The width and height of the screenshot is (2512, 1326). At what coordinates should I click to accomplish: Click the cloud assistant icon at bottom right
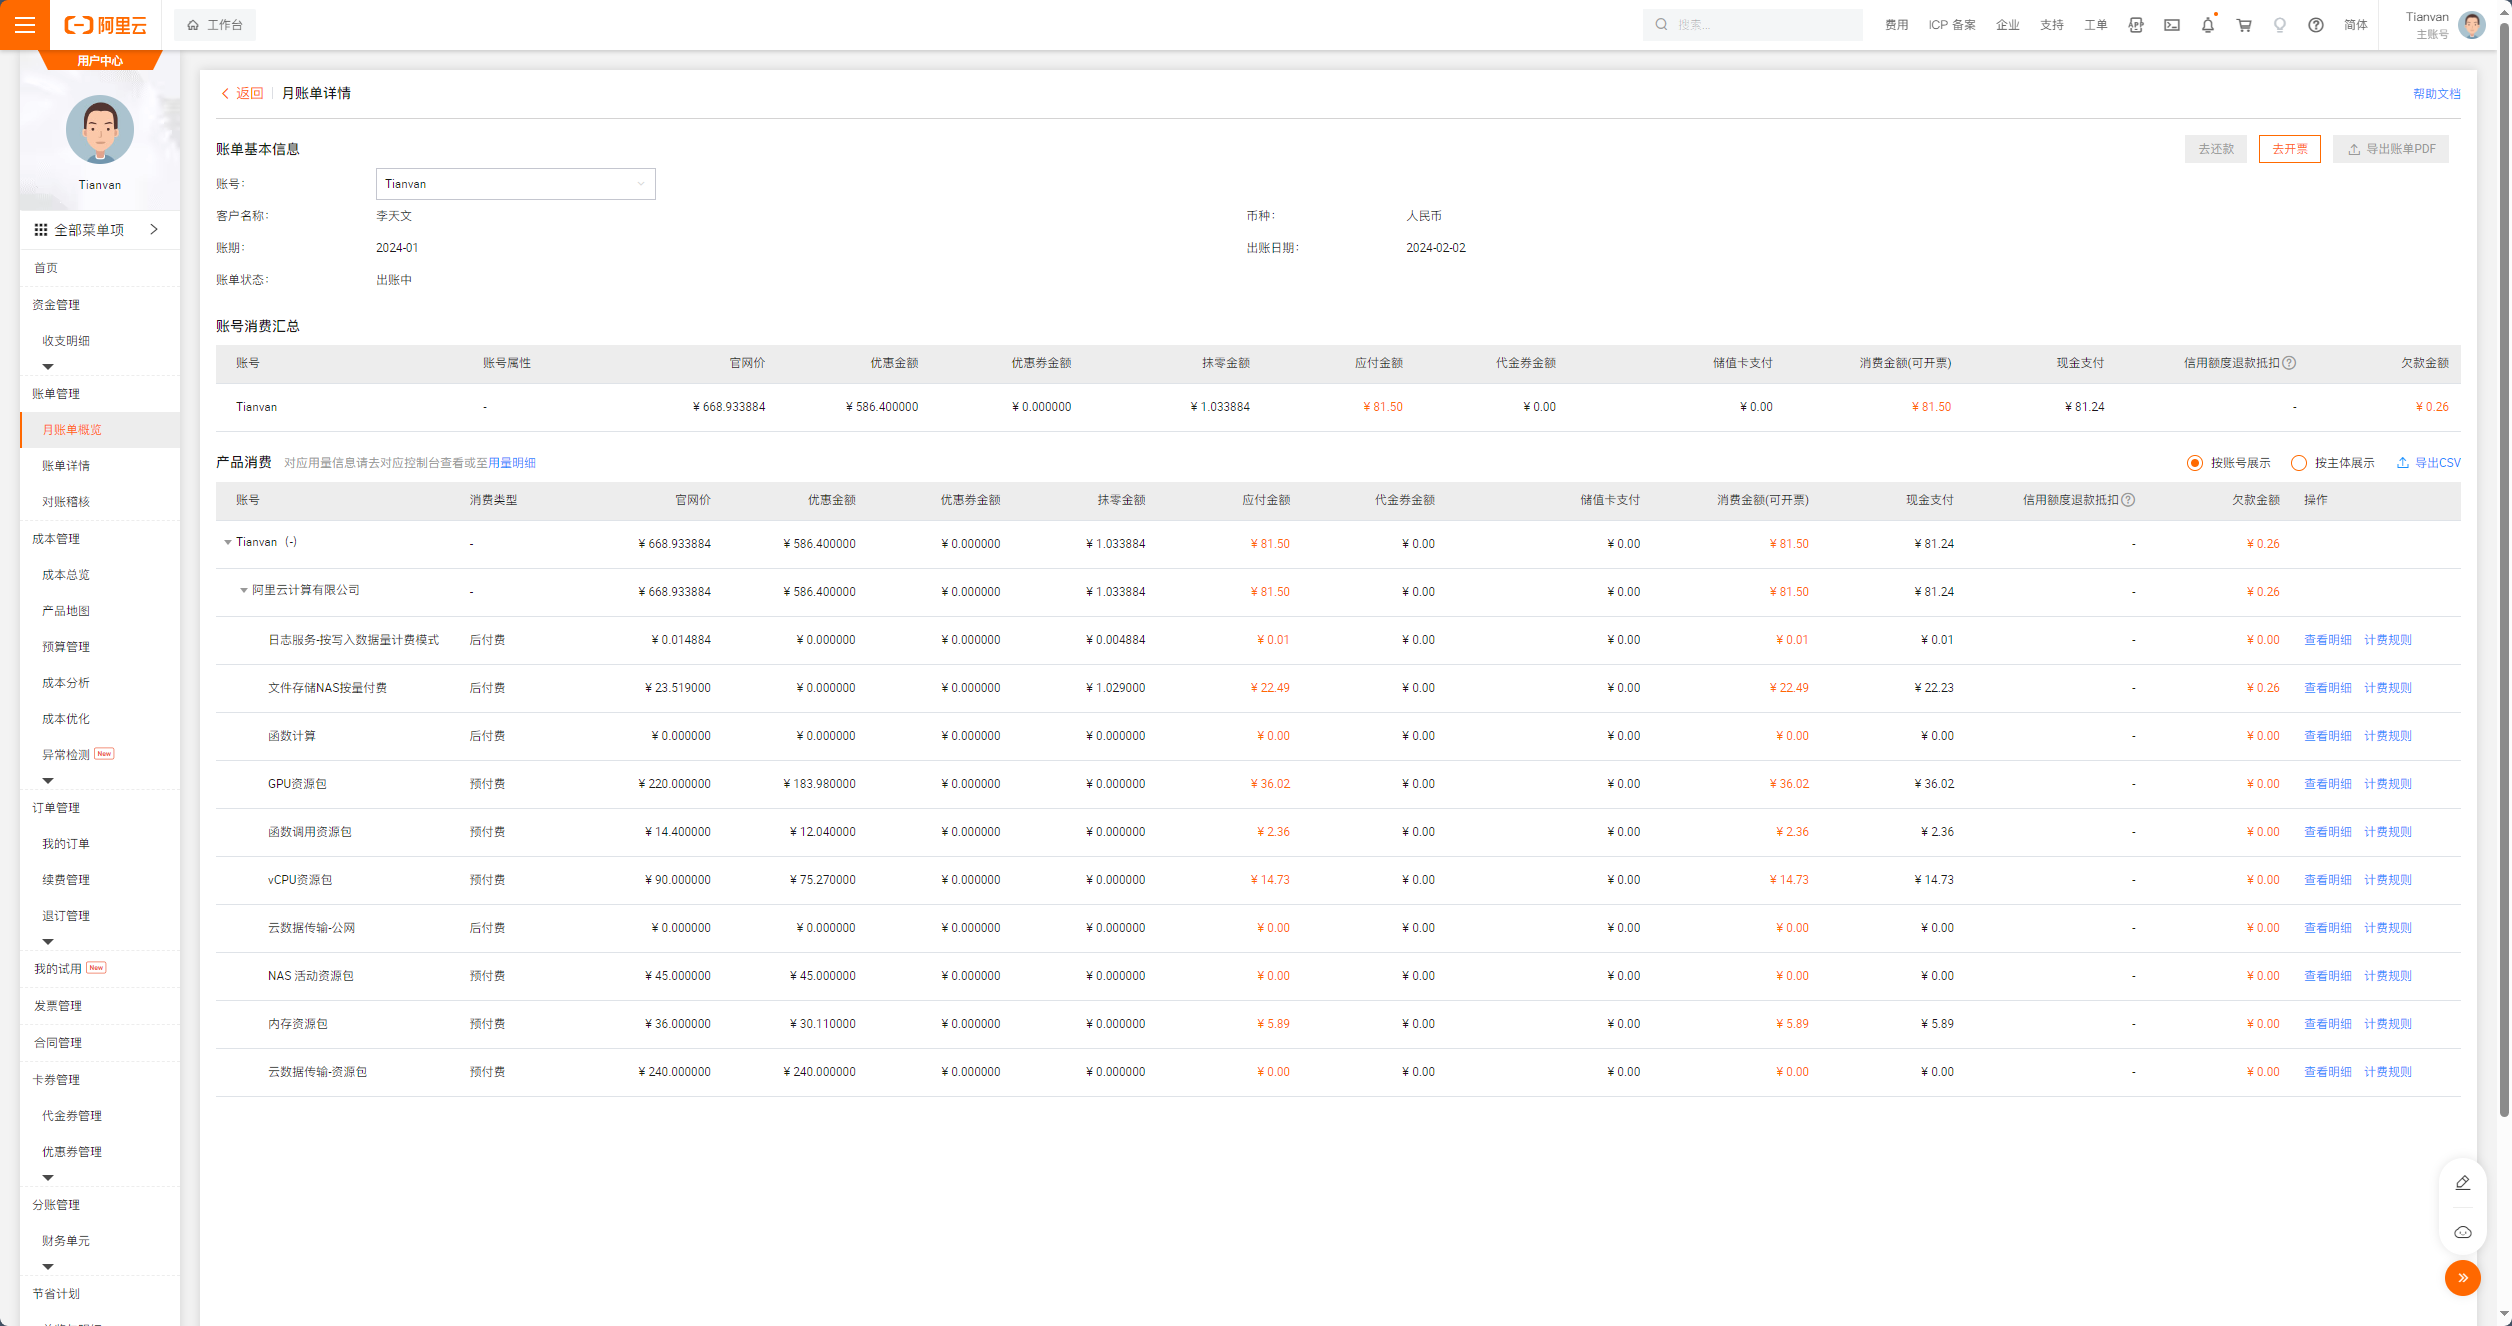click(x=2463, y=1232)
